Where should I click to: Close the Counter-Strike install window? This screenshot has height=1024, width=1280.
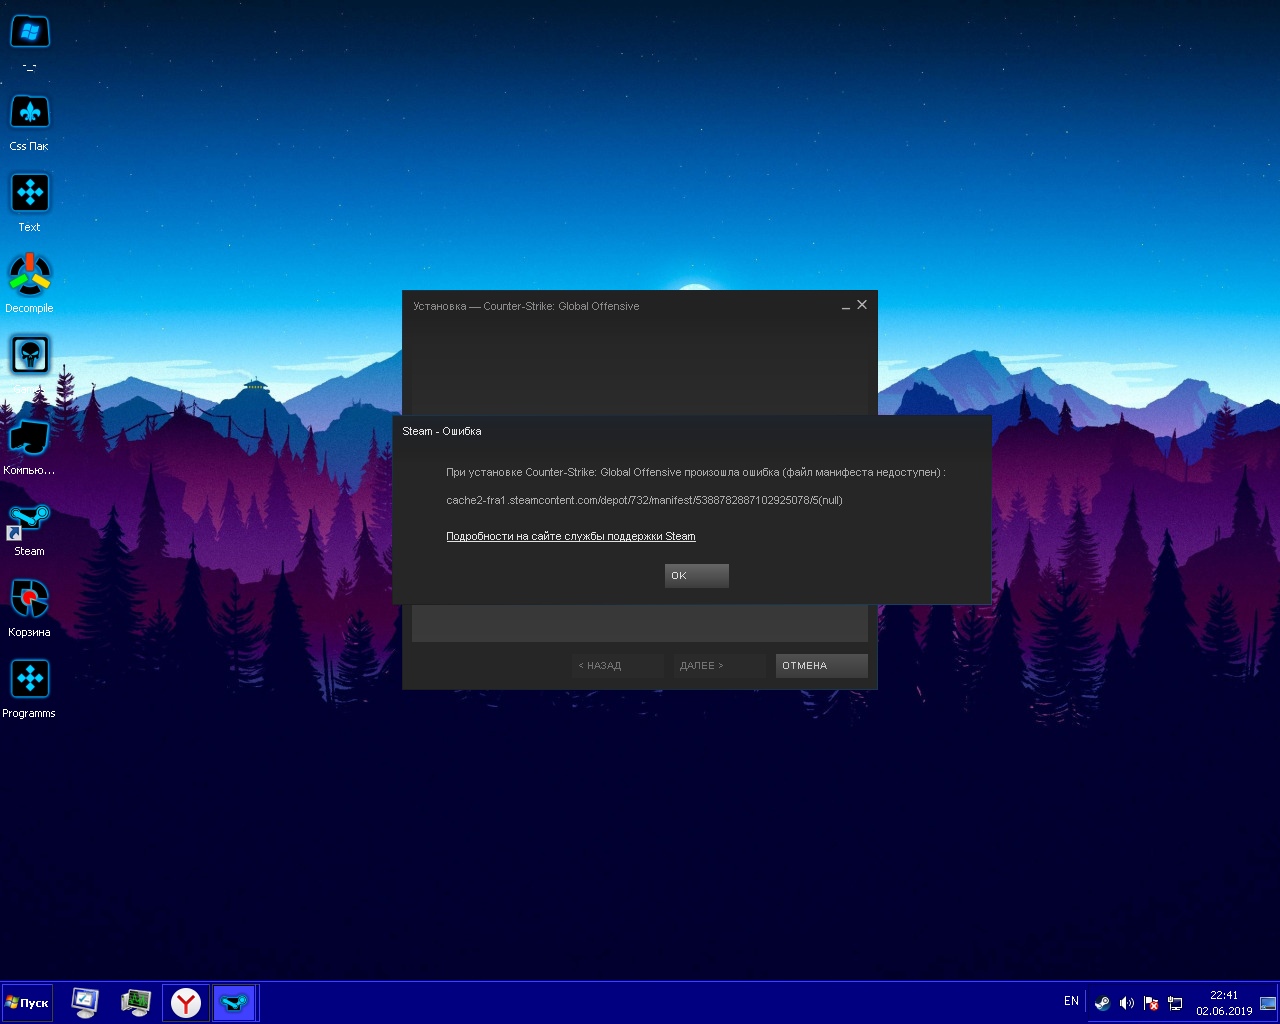pos(862,305)
